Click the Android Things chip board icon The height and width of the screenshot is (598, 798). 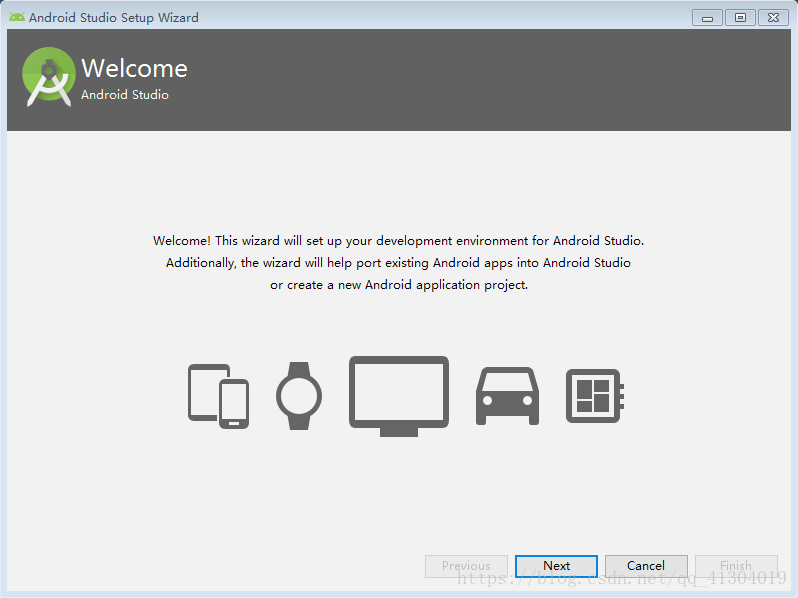point(595,396)
